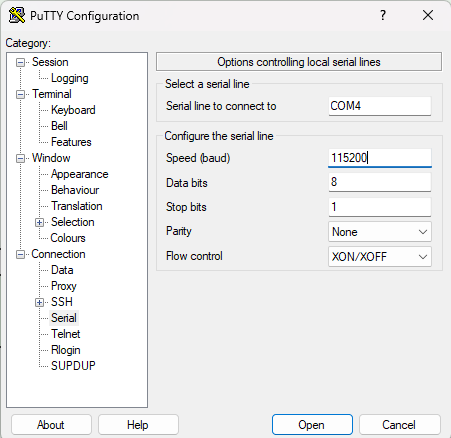Viewport: 451px width, 438px height.
Task: Open the Rlogin category
Action: (x=66, y=350)
